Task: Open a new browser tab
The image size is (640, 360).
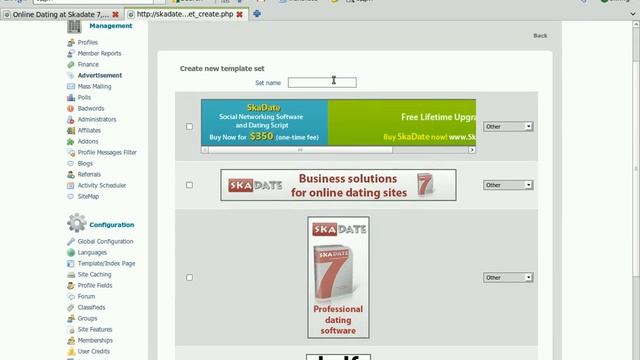Action: click(257, 14)
